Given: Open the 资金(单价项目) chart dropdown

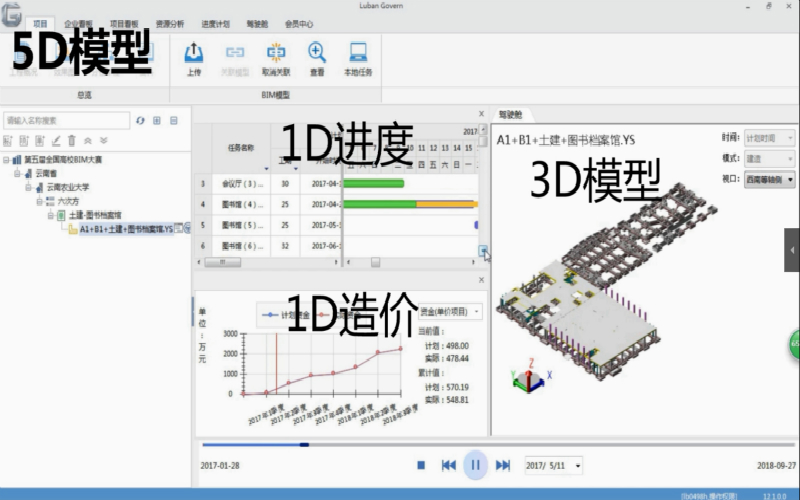Looking at the screenshot, I should (450, 311).
